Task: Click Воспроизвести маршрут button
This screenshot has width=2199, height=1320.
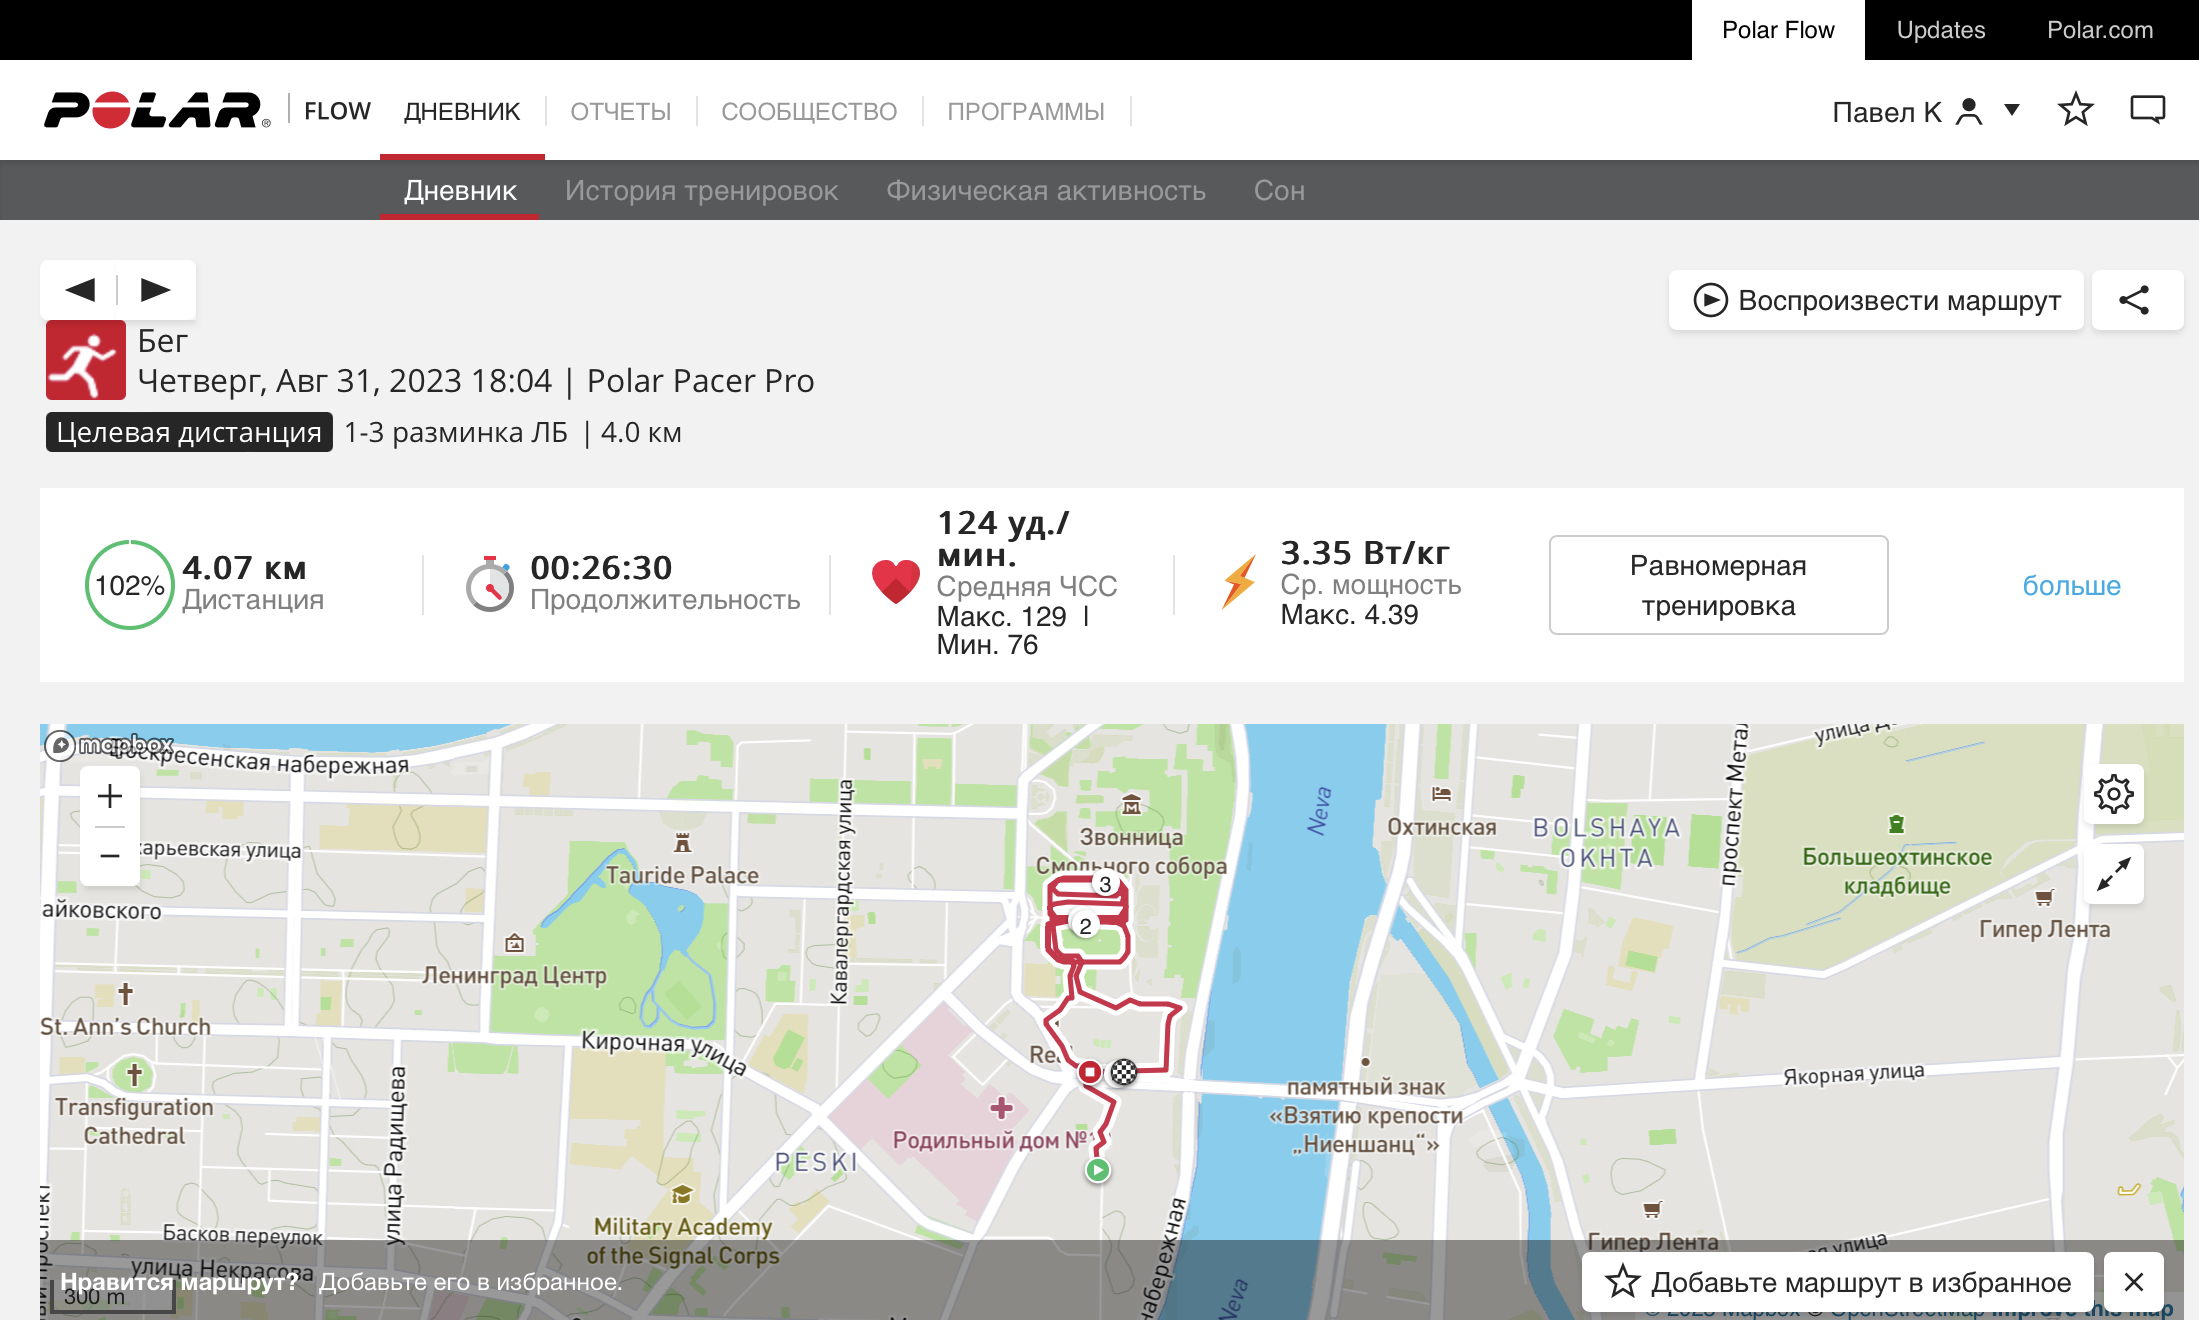Action: tap(1876, 300)
